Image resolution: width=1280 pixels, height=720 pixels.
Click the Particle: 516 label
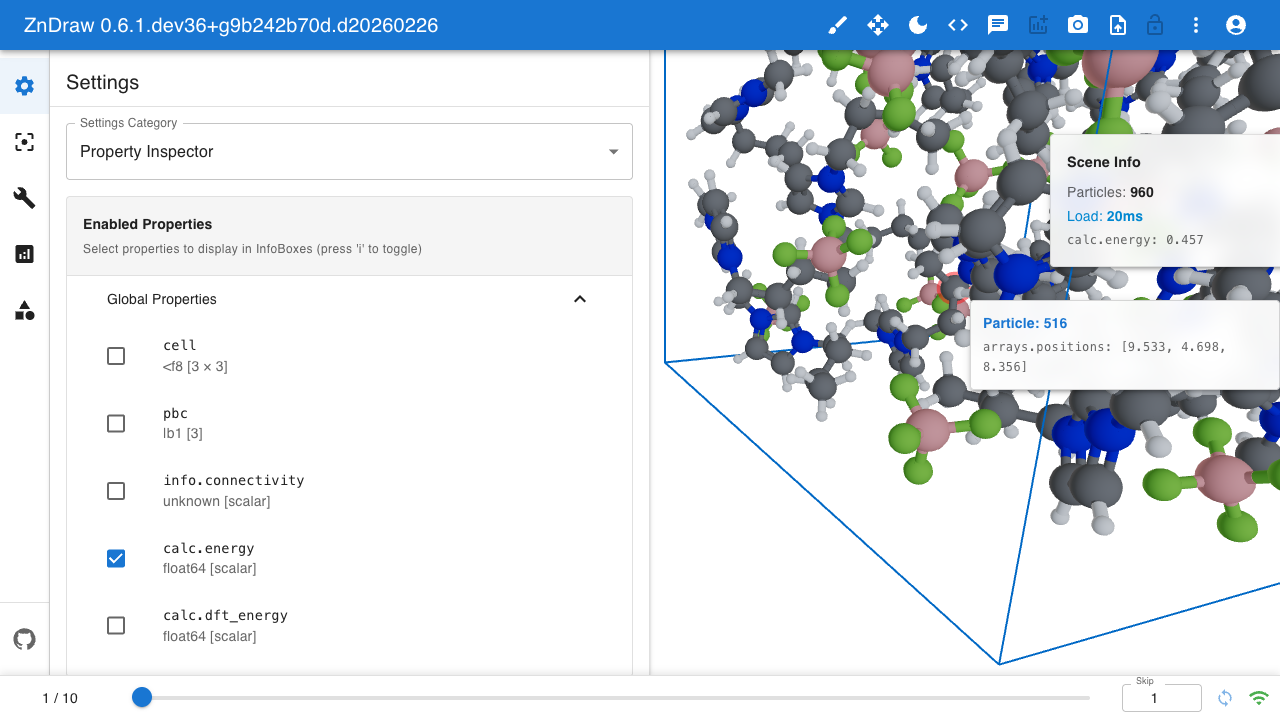1025,323
